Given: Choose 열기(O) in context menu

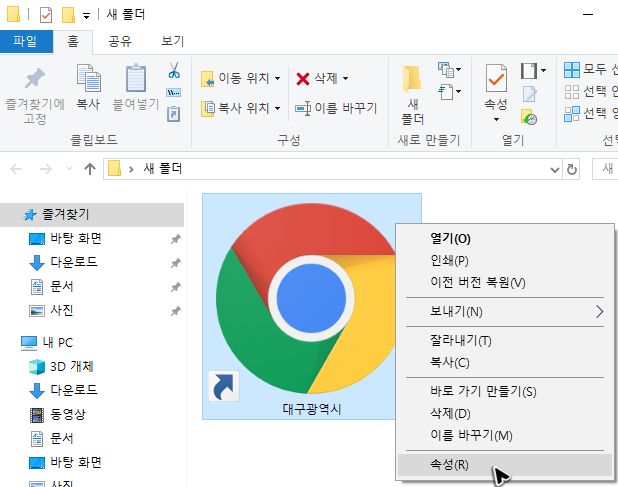Looking at the screenshot, I should tap(505, 238).
